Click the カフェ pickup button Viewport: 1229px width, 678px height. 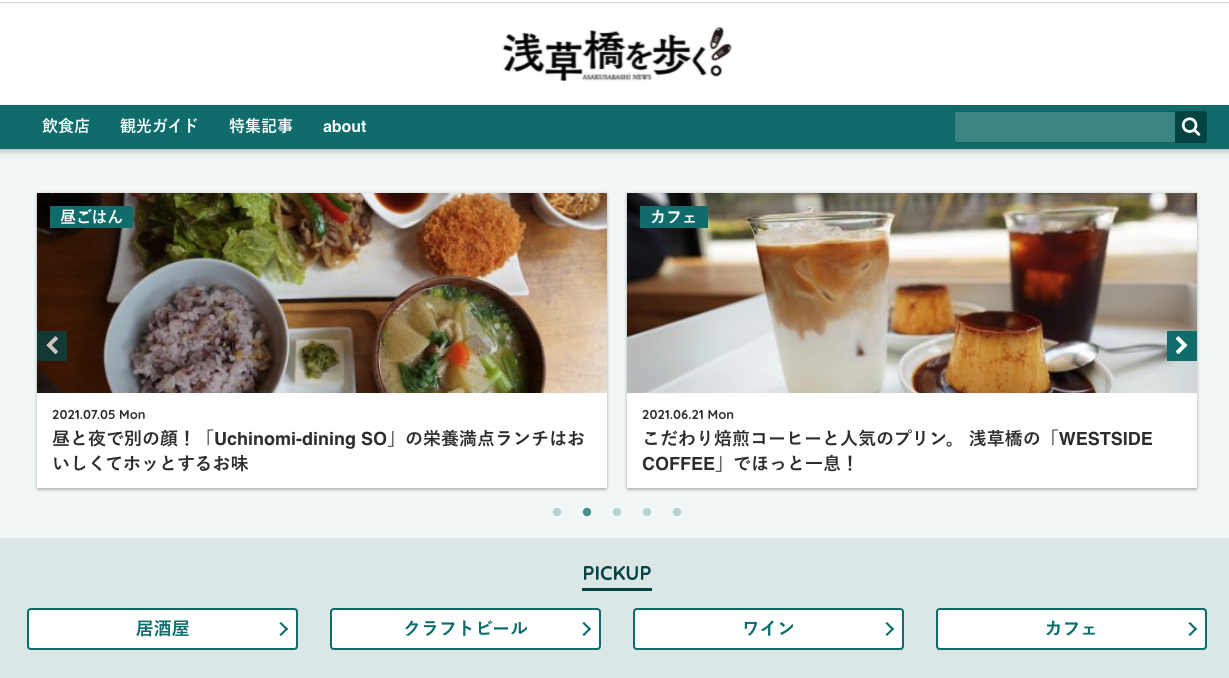[1071, 629]
